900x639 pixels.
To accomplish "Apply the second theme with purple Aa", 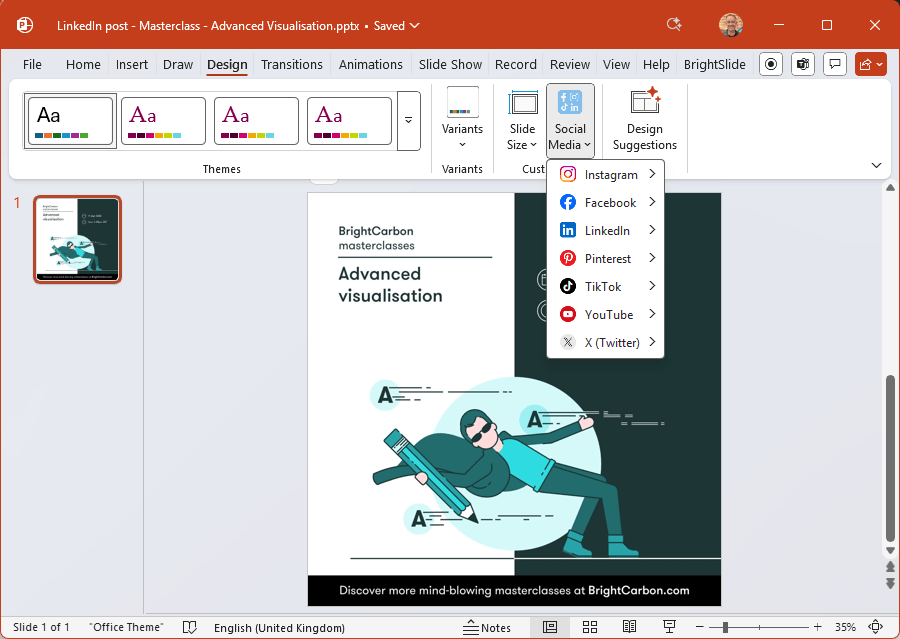I will (163, 121).
